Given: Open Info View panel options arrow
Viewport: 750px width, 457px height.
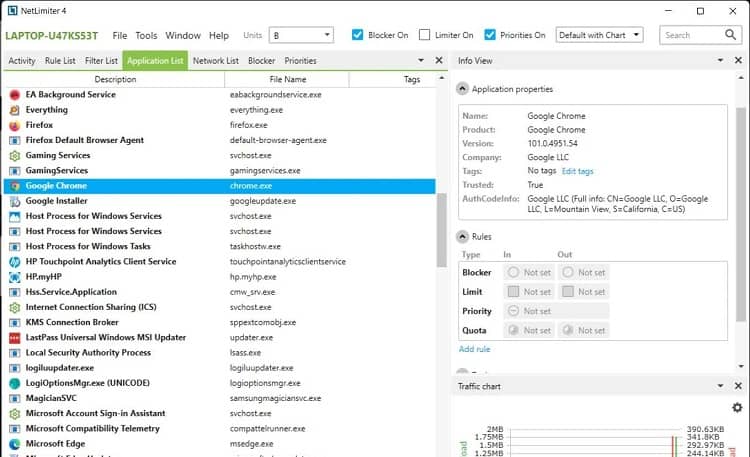Looking at the screenshot, I should (x=720, y=60).
